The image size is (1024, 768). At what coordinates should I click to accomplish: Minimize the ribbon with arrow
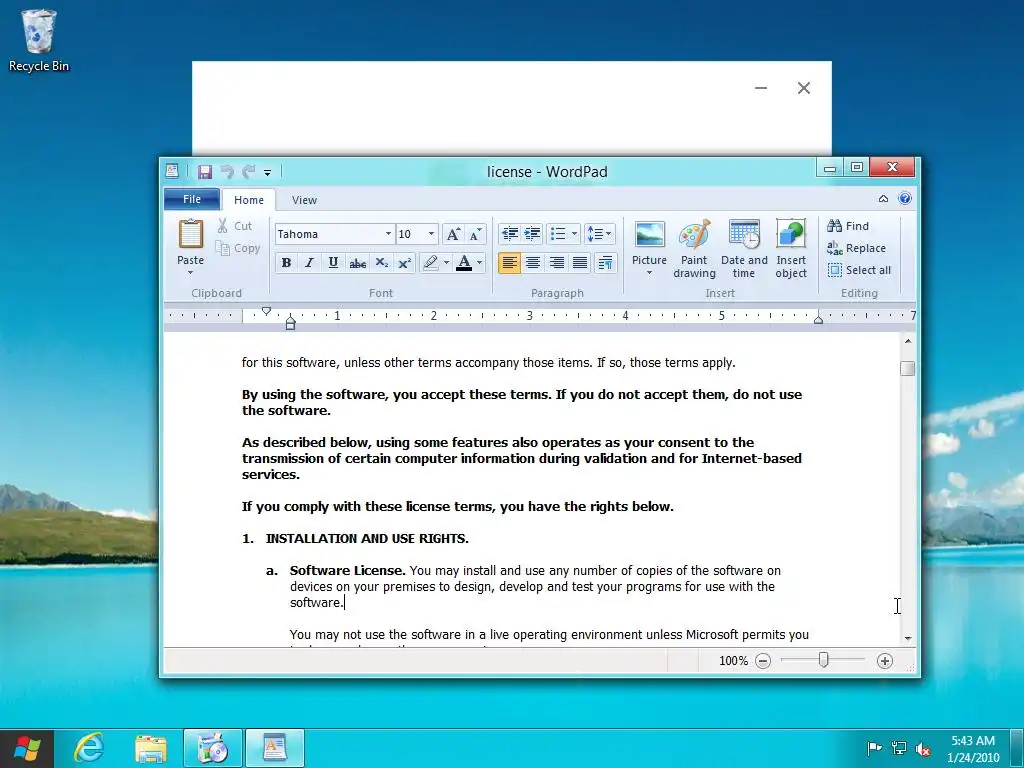tap(883, 199)
